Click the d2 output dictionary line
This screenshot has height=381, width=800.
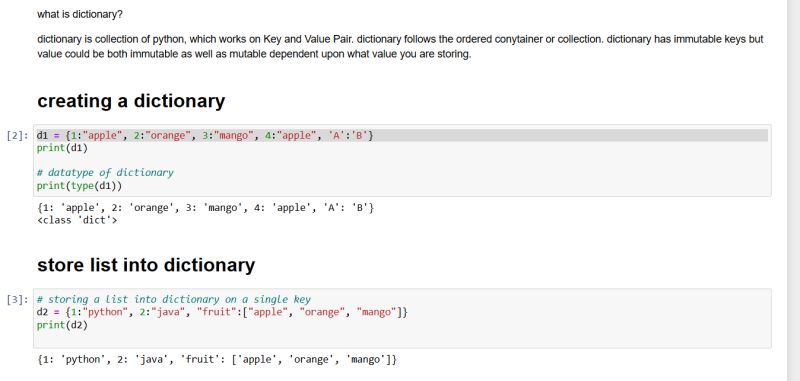pos(217,360)
